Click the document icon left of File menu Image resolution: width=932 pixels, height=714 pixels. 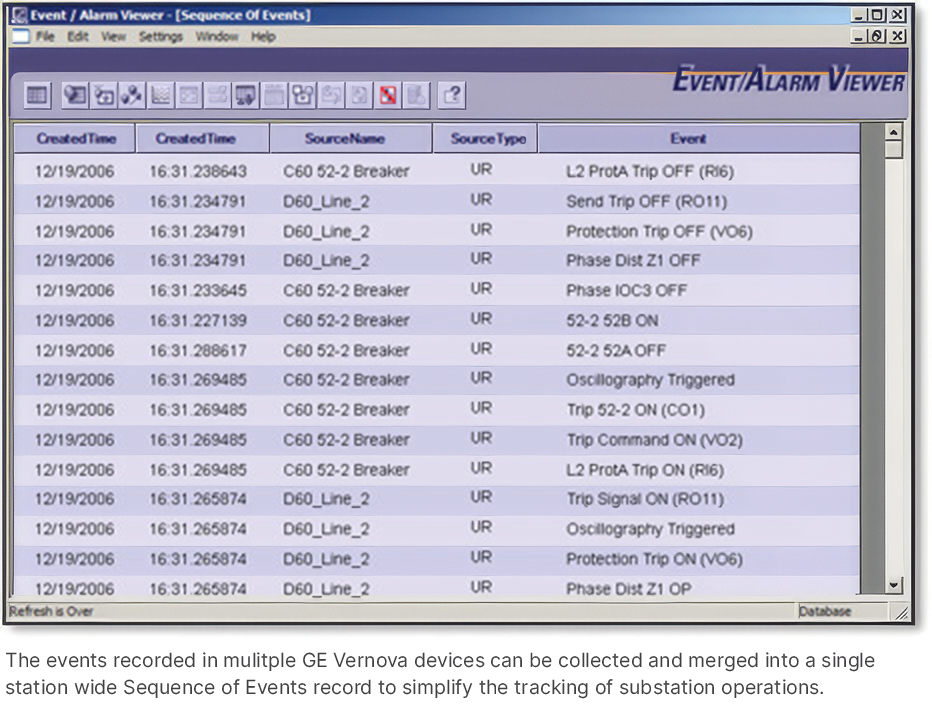point(20,36)
